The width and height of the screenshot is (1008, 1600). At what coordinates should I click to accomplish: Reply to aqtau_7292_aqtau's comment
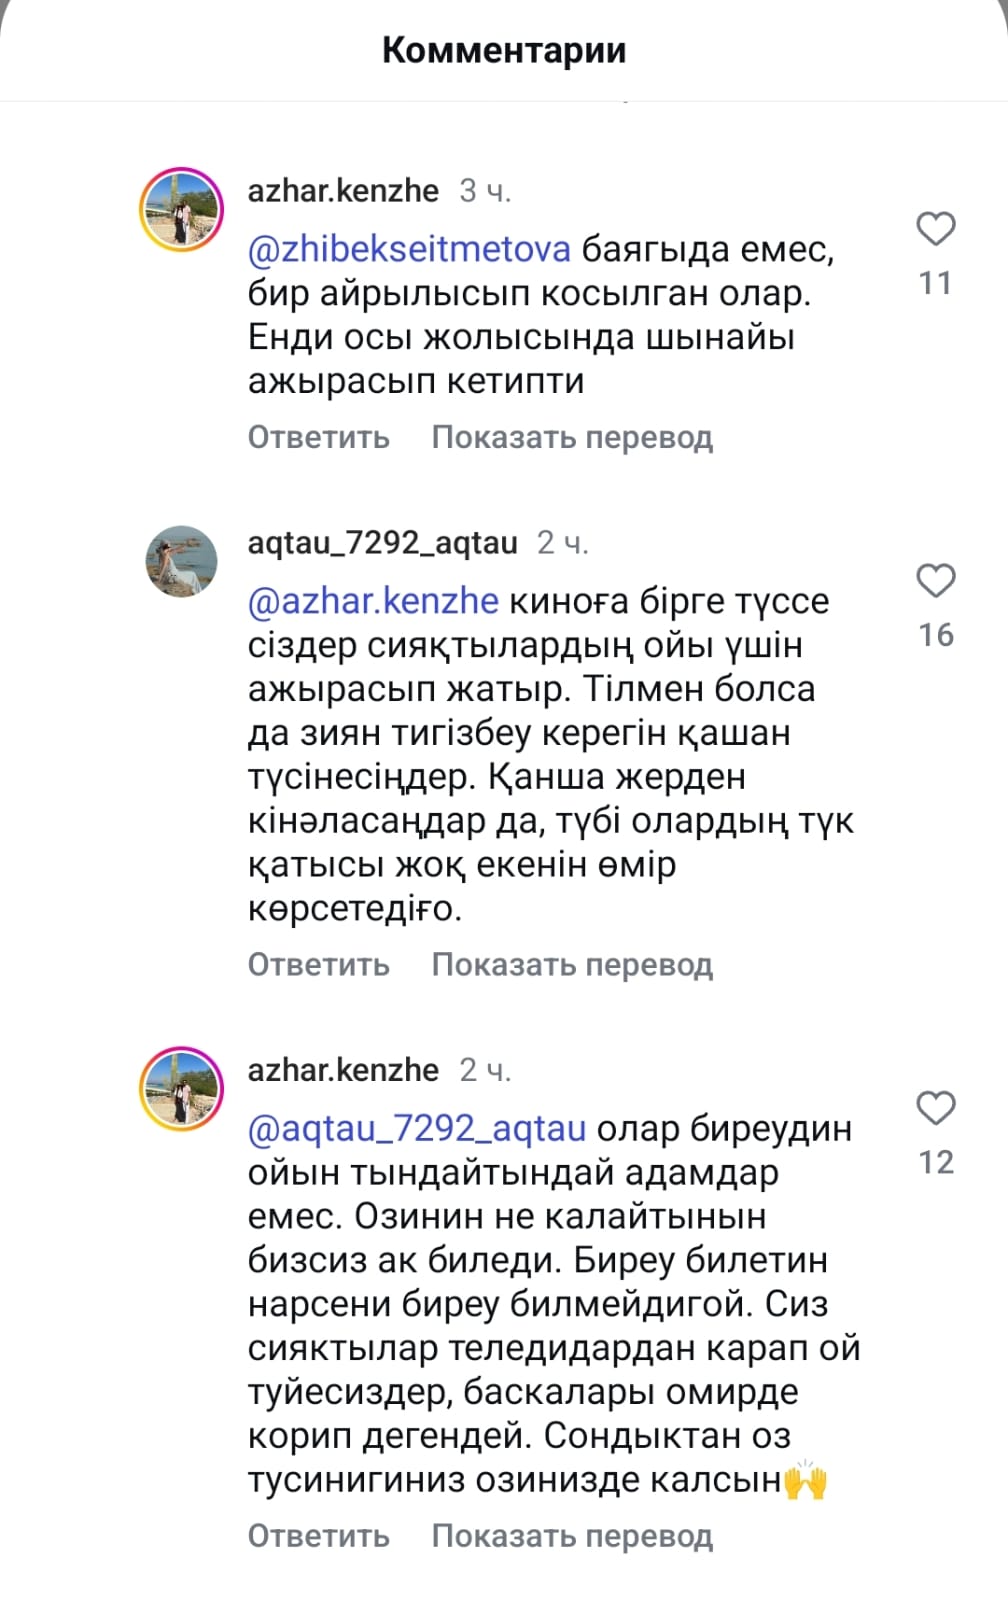coord(318,965)
